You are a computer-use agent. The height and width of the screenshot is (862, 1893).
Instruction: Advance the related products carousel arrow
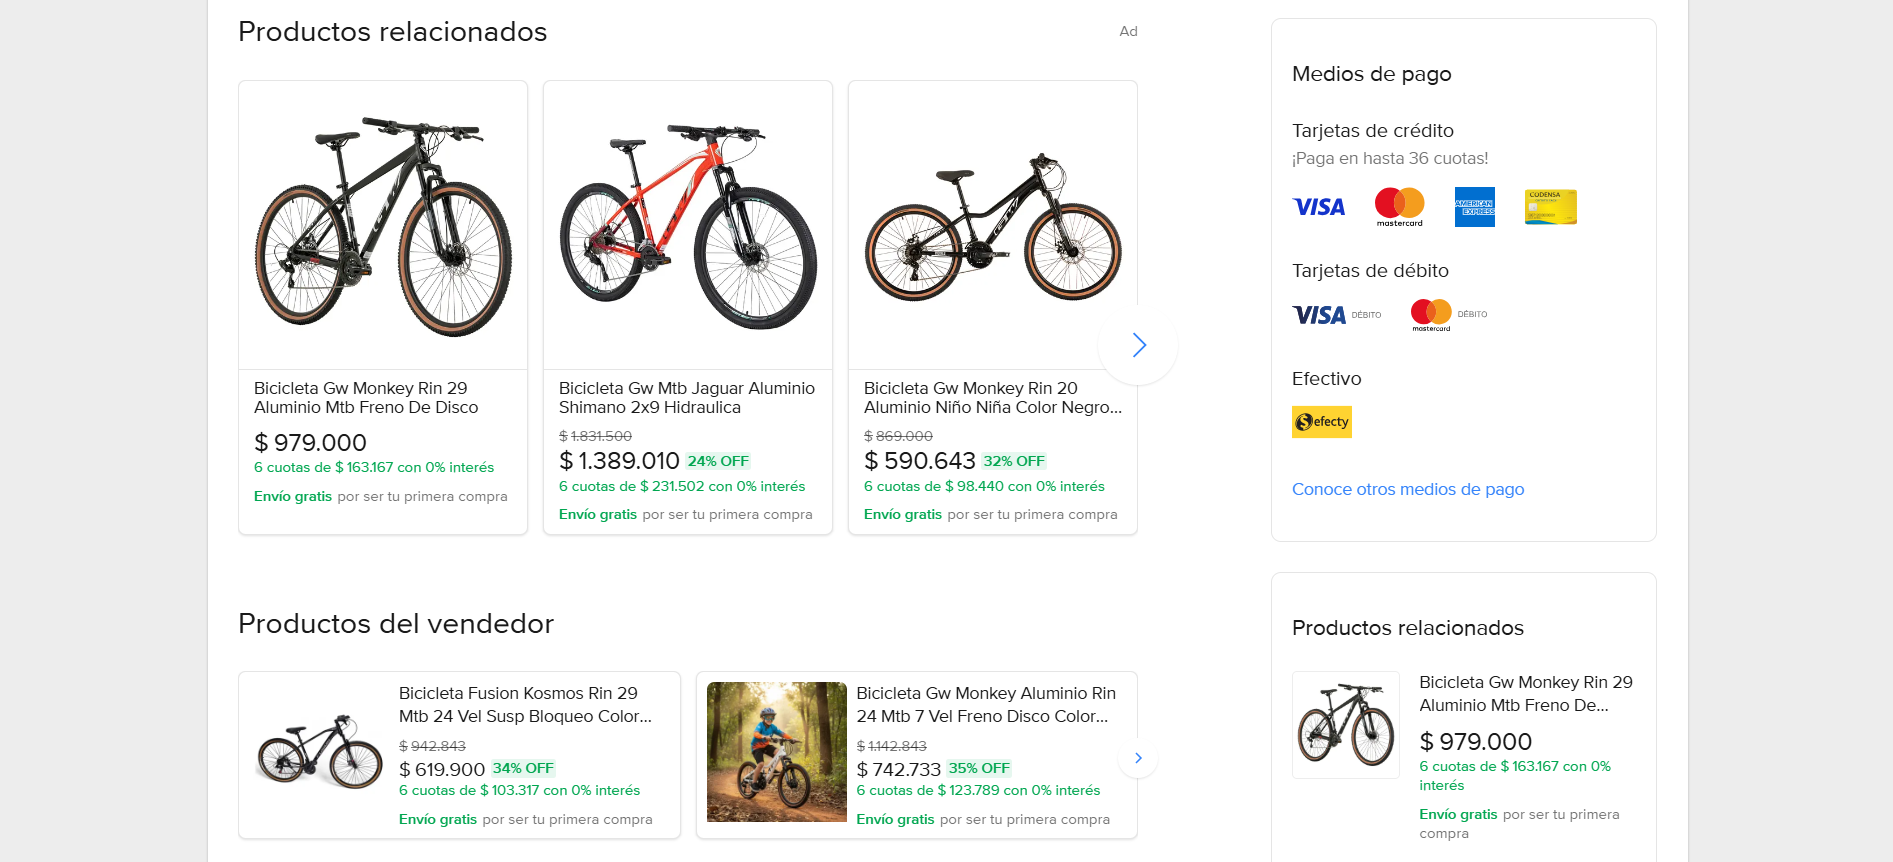point(1138,345)
